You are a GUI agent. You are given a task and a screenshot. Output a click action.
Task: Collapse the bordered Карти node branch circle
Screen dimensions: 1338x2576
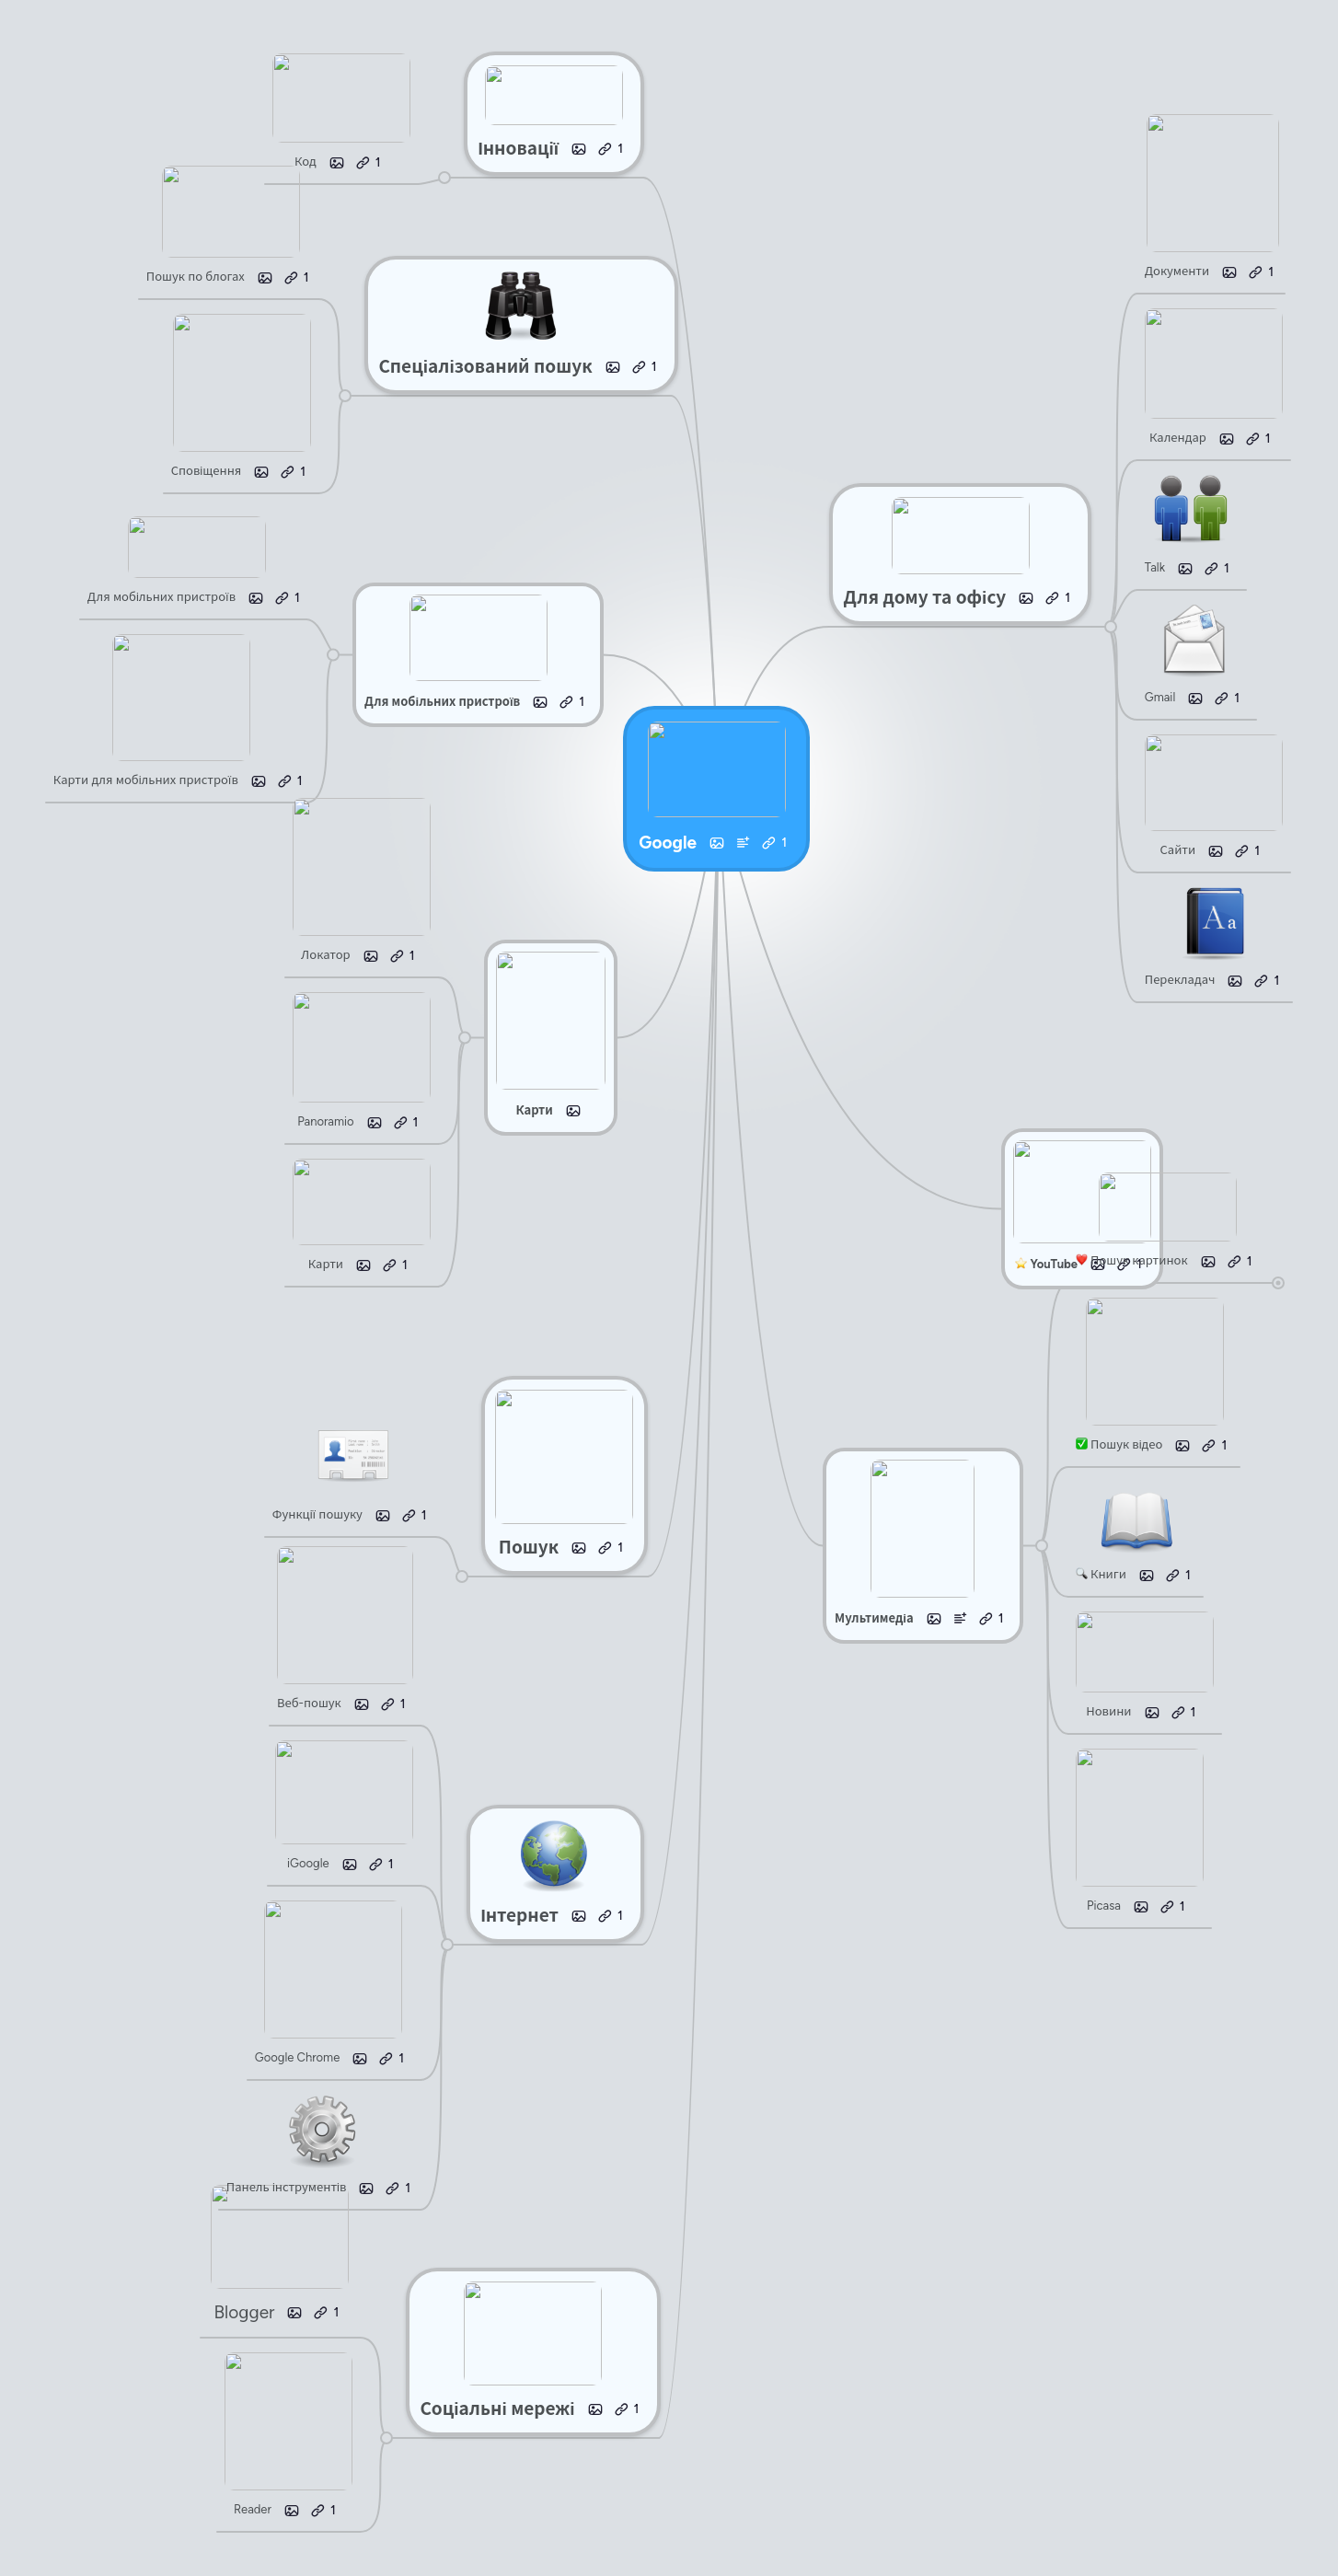464,1038
